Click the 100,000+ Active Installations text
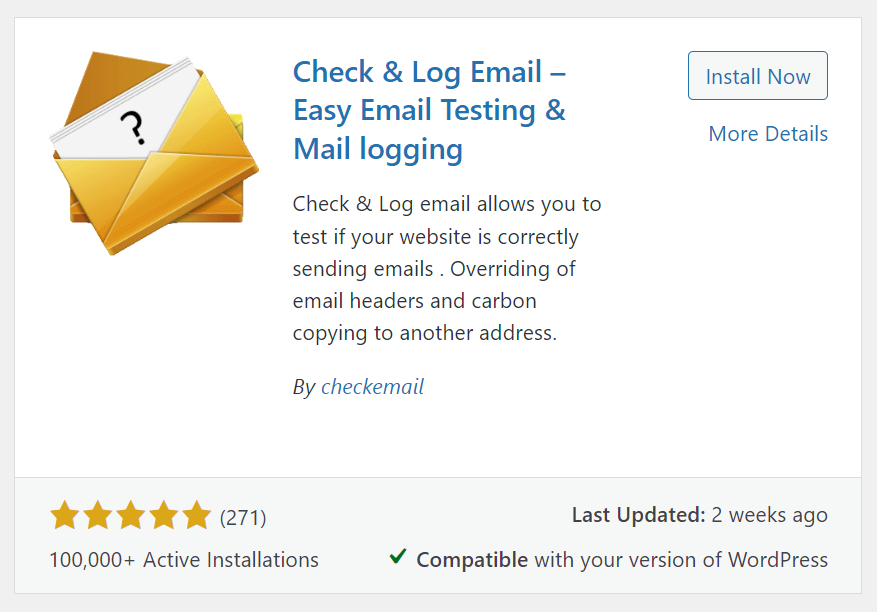 pyautogui.click(x=184, y=560)
